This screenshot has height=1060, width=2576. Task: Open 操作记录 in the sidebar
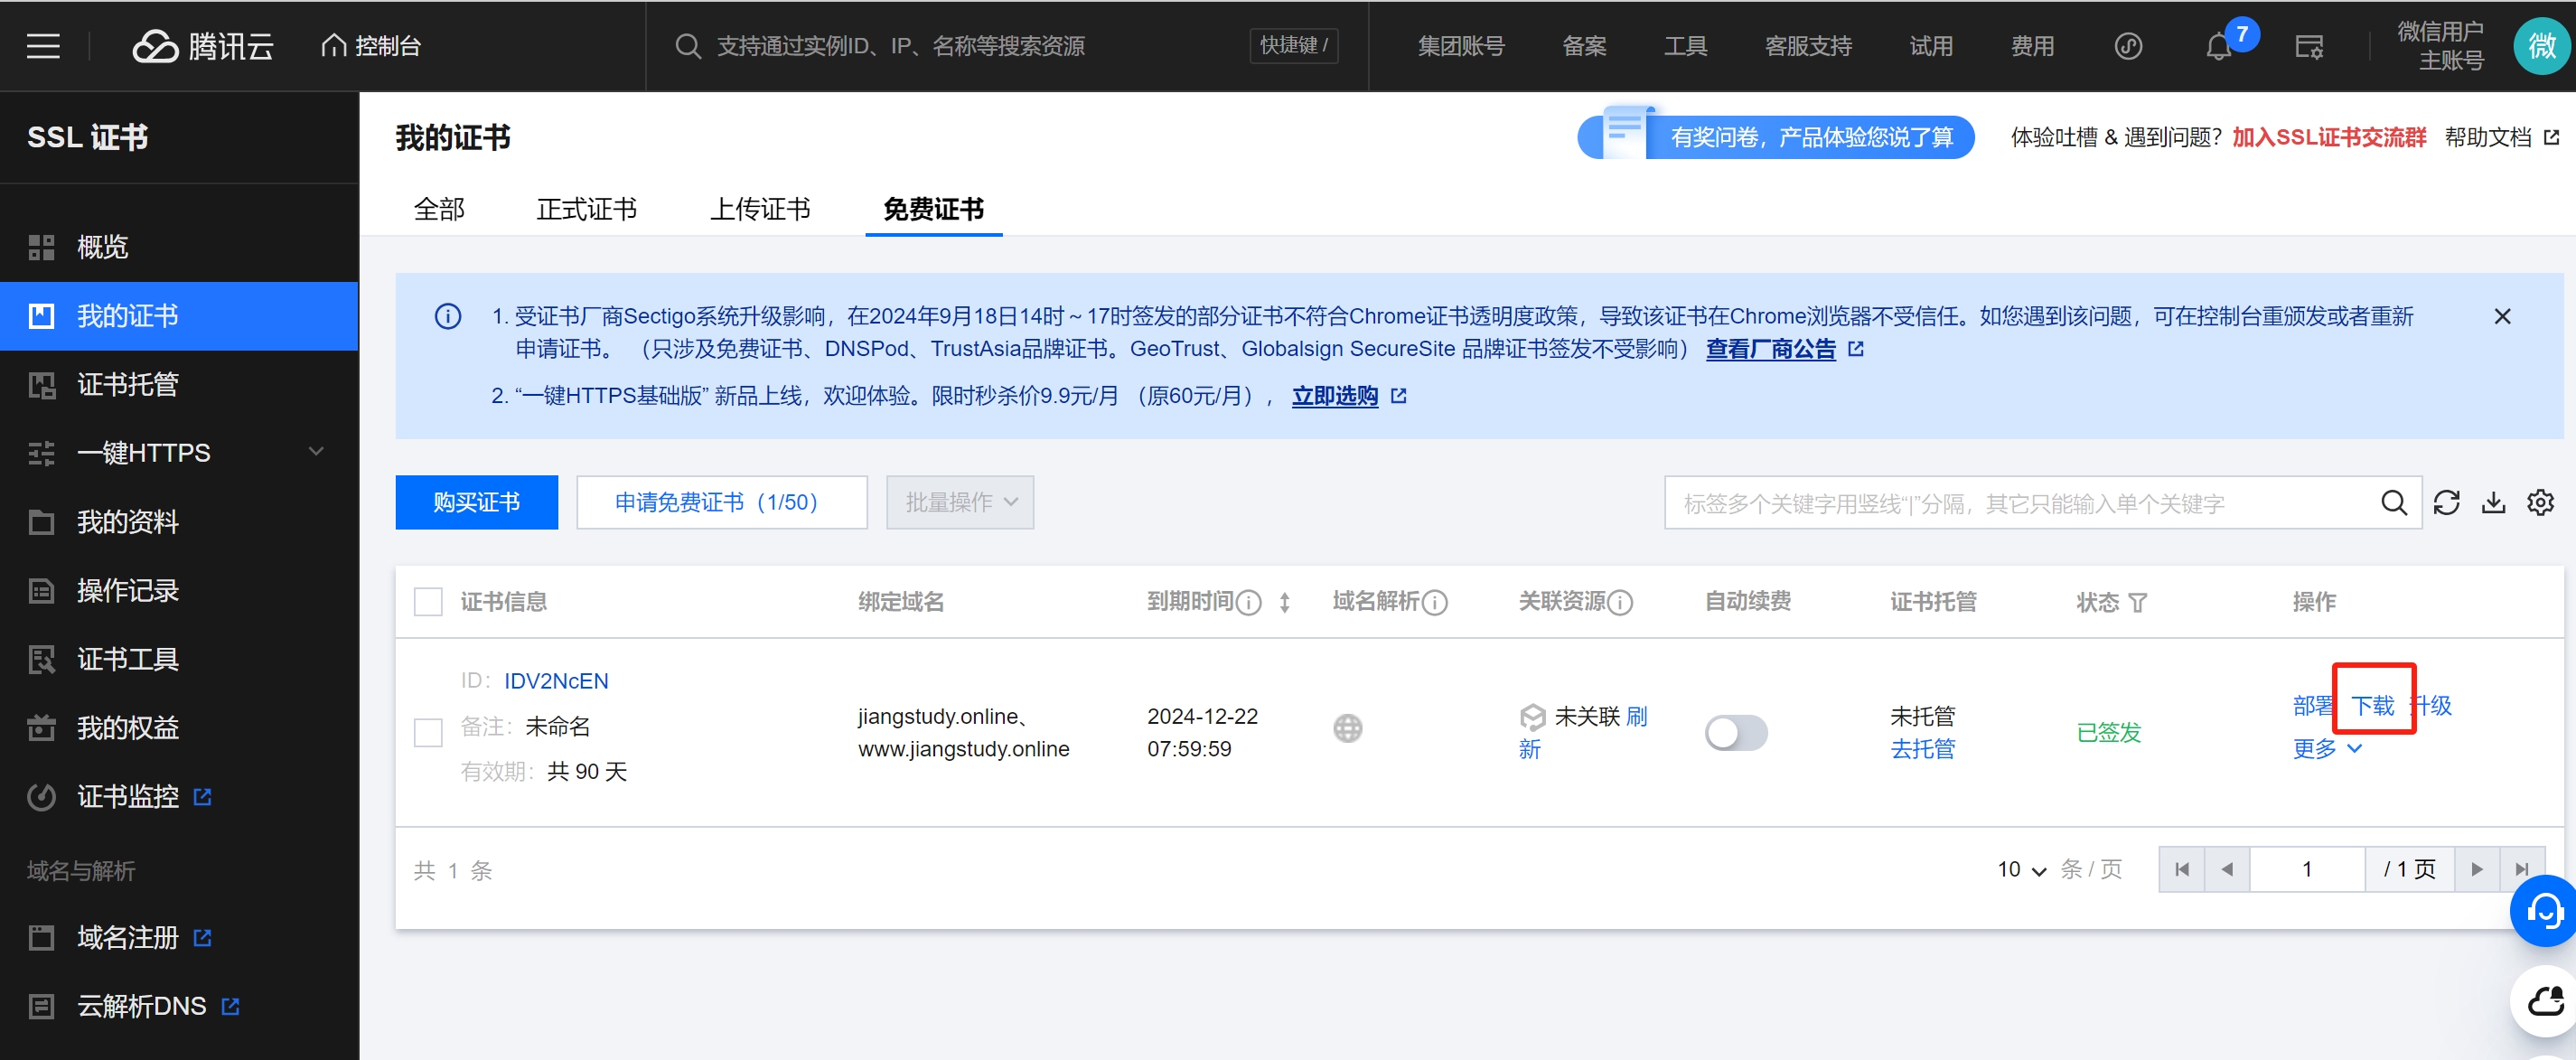tap(180, 591)
